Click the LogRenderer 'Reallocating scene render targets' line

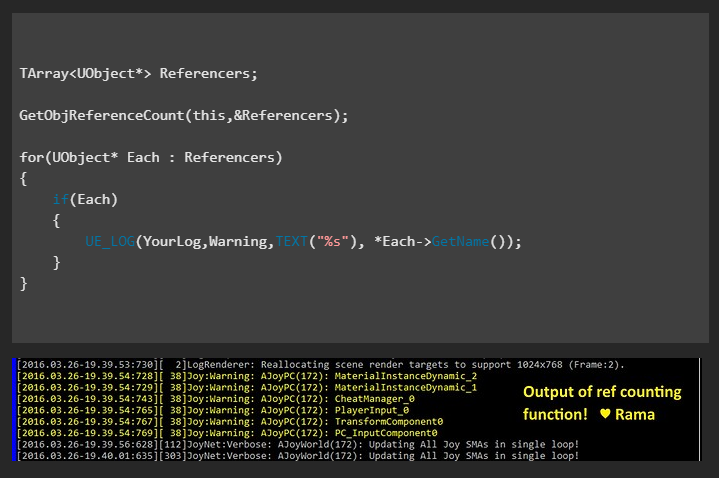click(321, 365)
